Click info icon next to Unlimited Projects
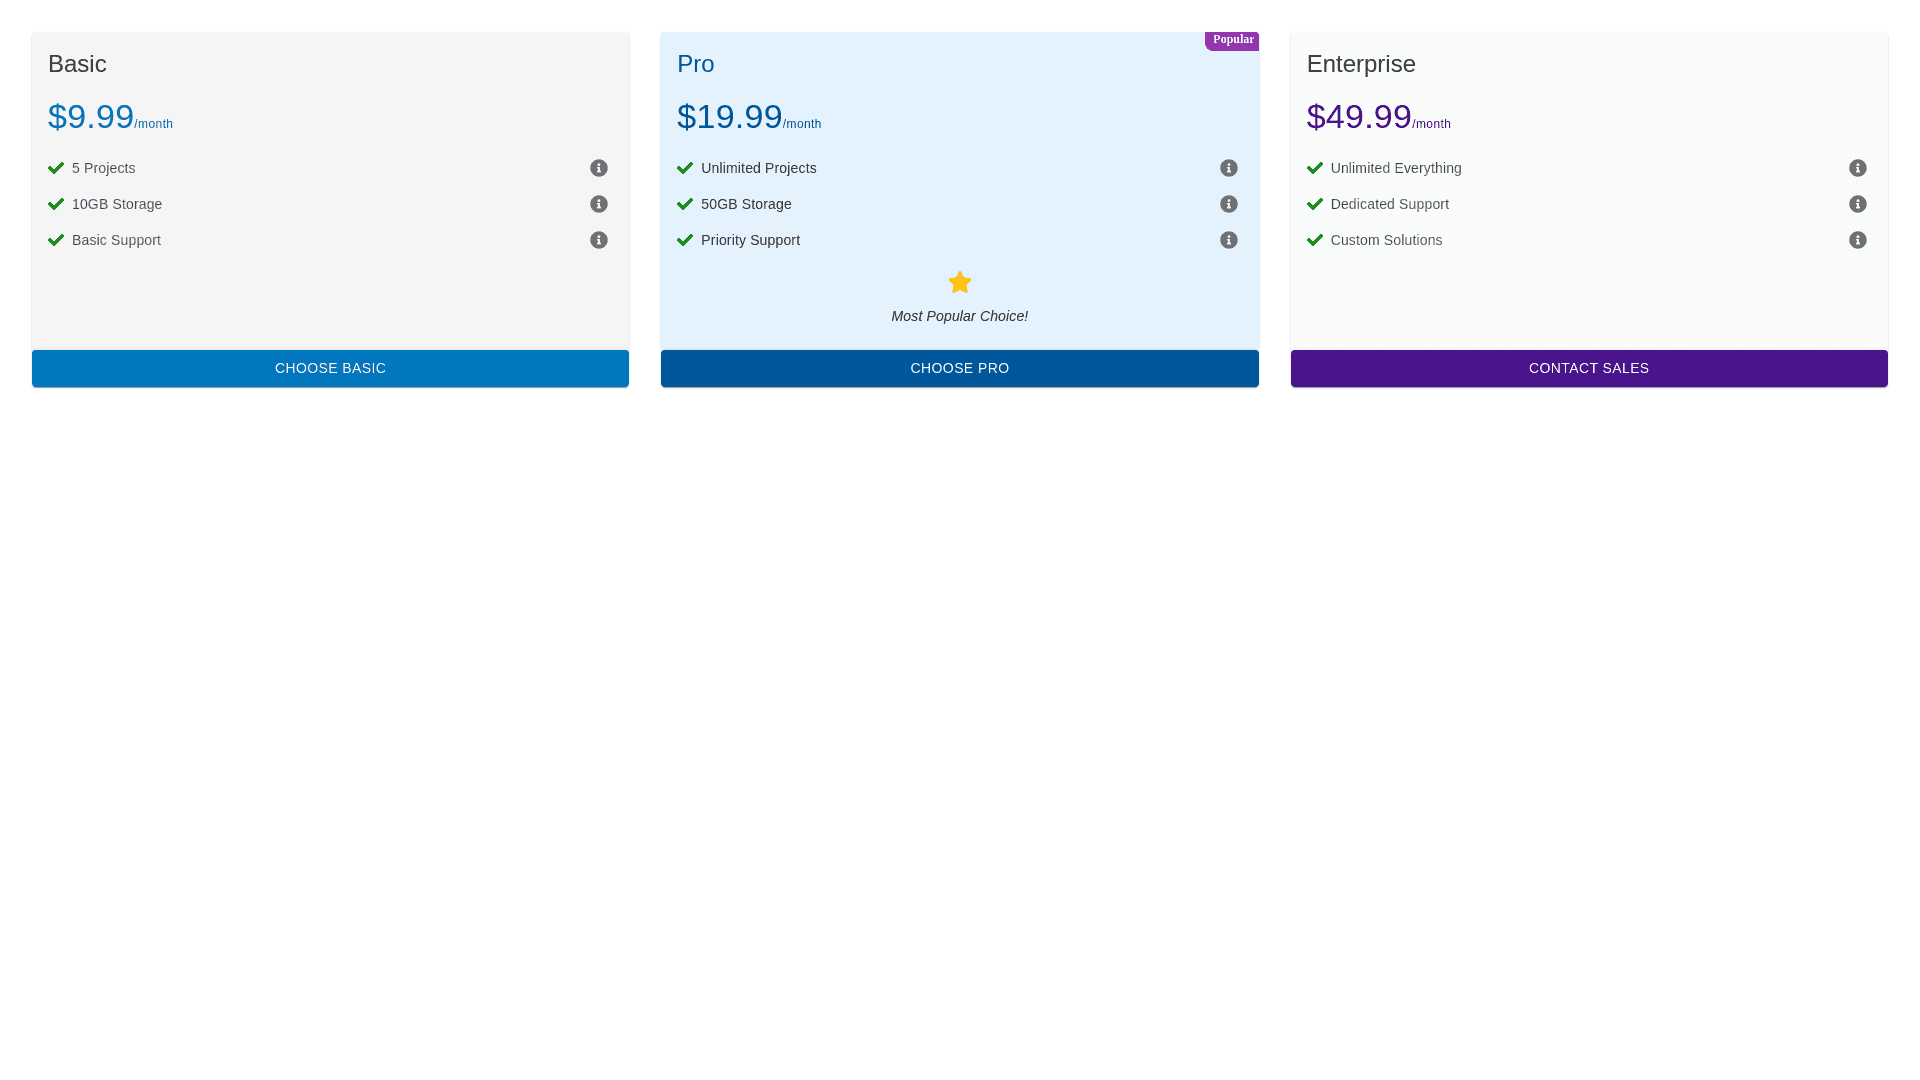This screenshot has width=1920, height=1080. (1228, 168)
